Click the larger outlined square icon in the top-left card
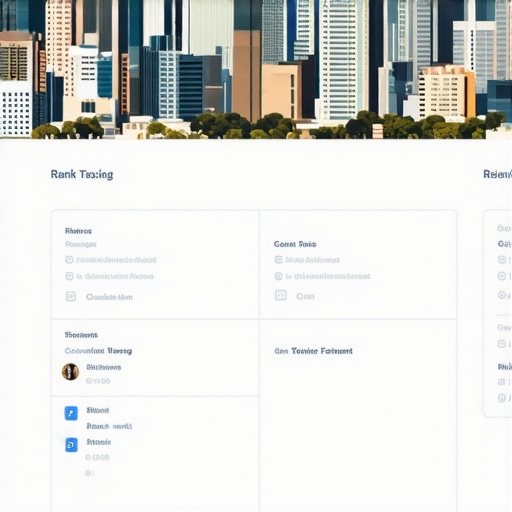Screen dimensions: 512x512 [71, 296]
